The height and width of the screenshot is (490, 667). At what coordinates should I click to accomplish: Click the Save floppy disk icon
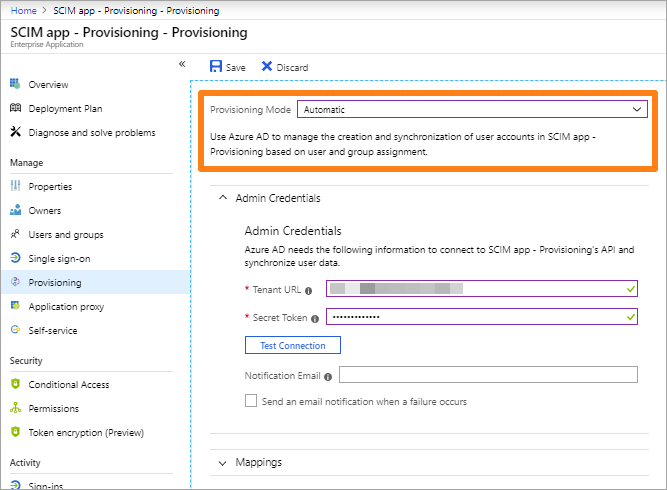click(216, 66)
